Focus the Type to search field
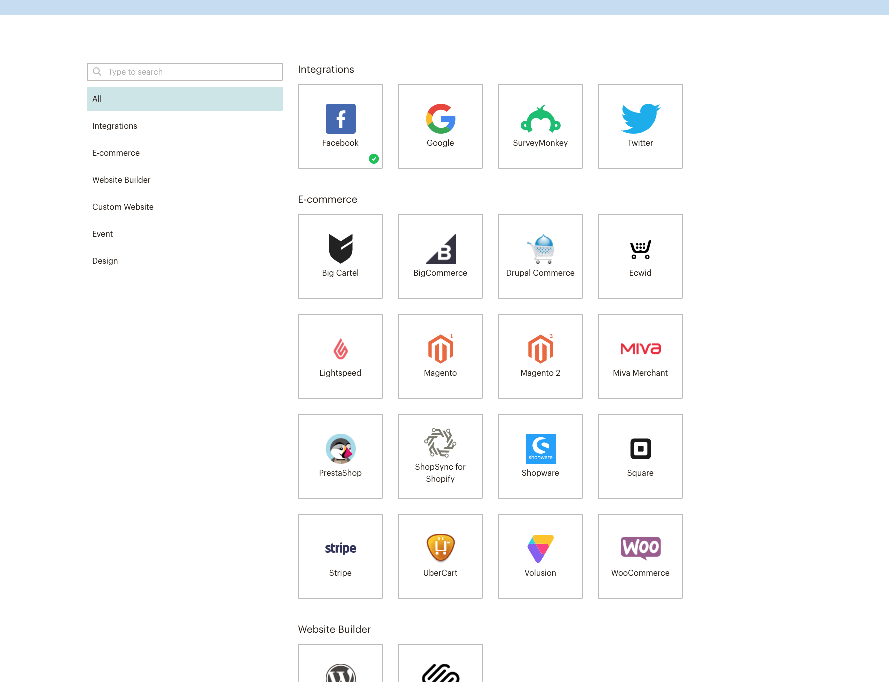This screenshot has width=889, height=682. pyautogui.click(x=185, y=72)
